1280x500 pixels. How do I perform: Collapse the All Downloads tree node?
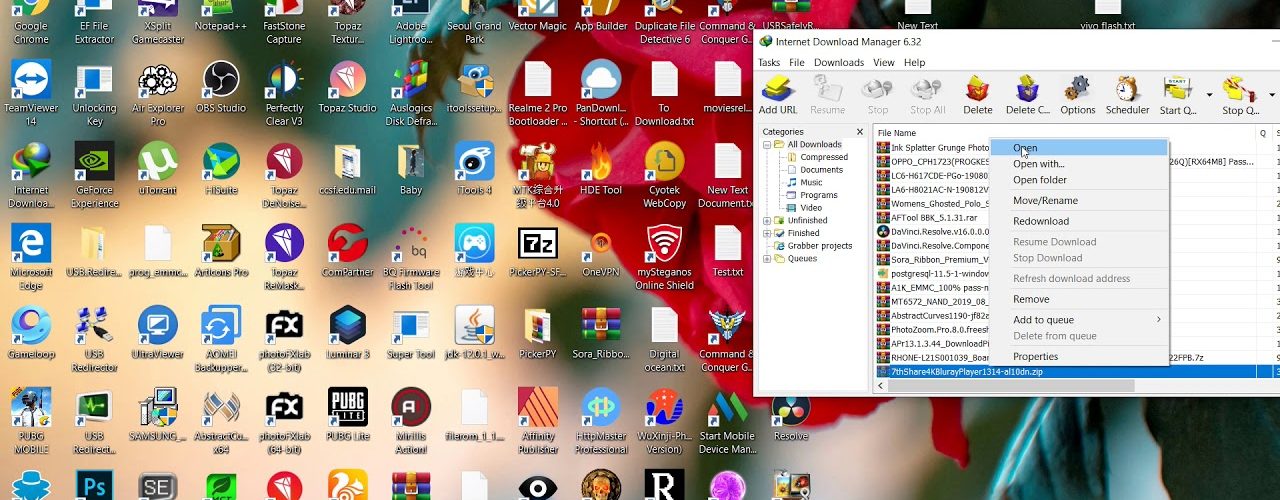pos(767,145)
